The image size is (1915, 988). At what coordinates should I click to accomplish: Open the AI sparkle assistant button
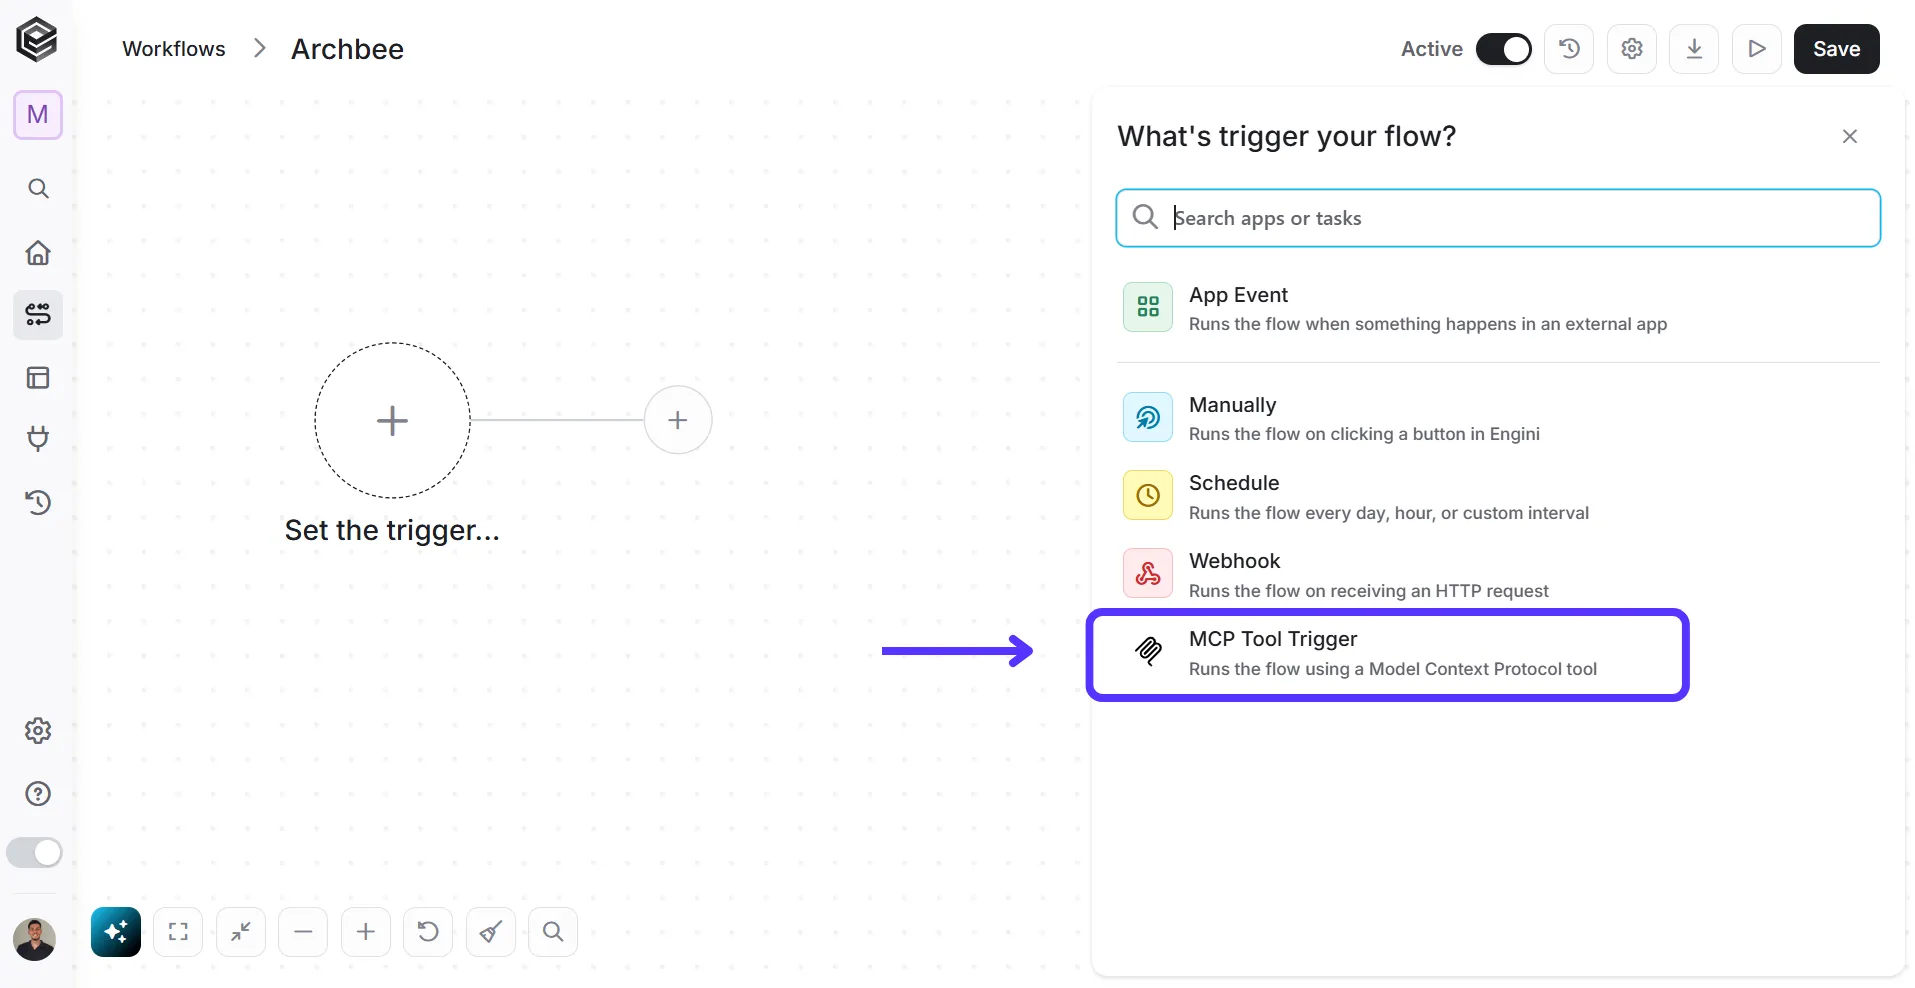point(116,932)
